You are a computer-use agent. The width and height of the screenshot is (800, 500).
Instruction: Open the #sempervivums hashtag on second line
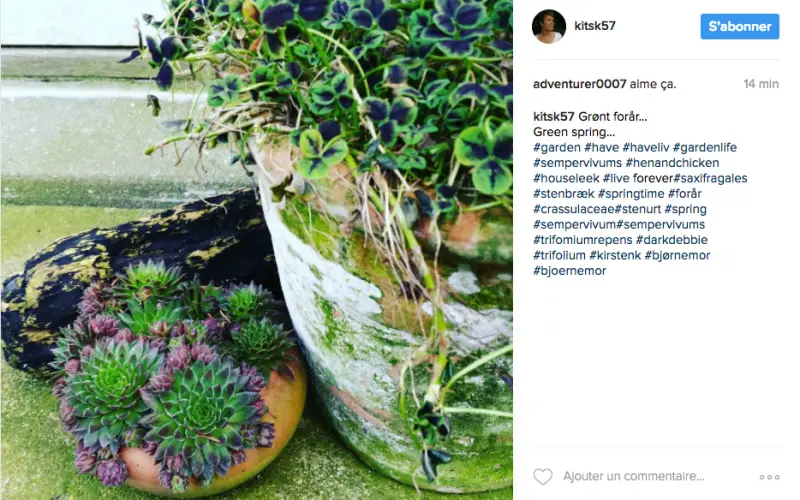tap(578, 163)
